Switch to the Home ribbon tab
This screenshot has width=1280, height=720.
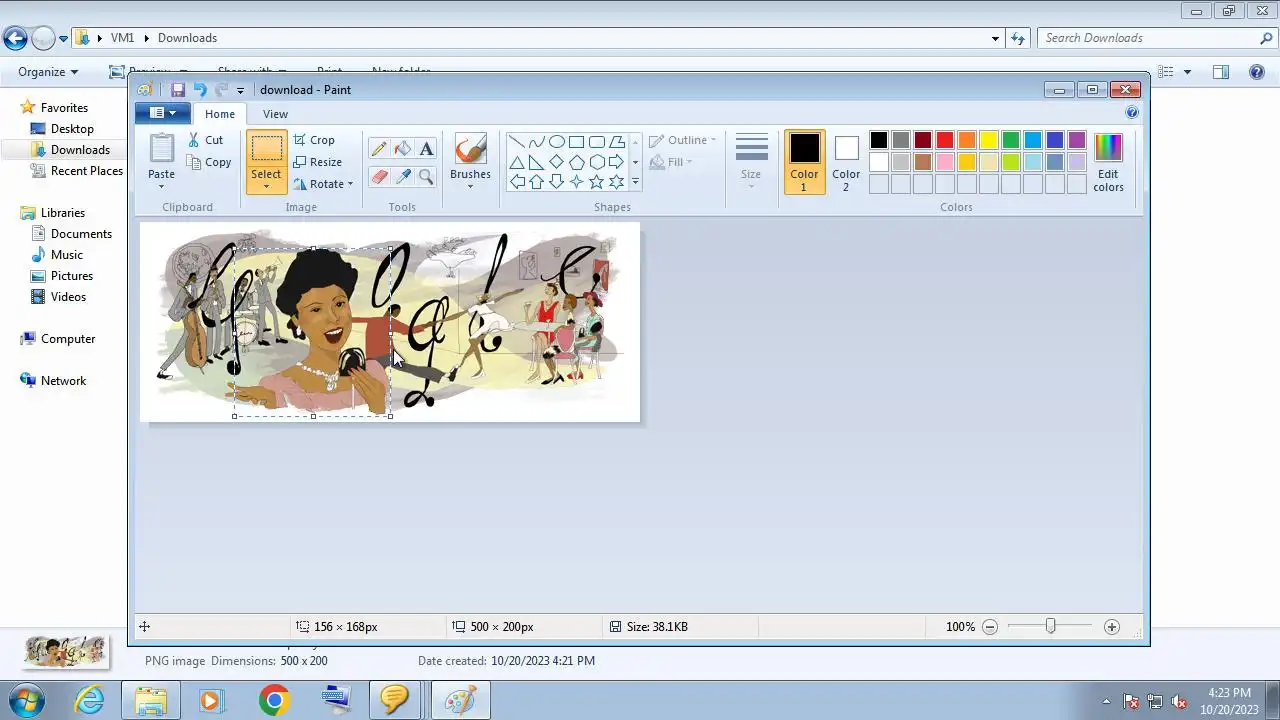[x=220, y=114]
